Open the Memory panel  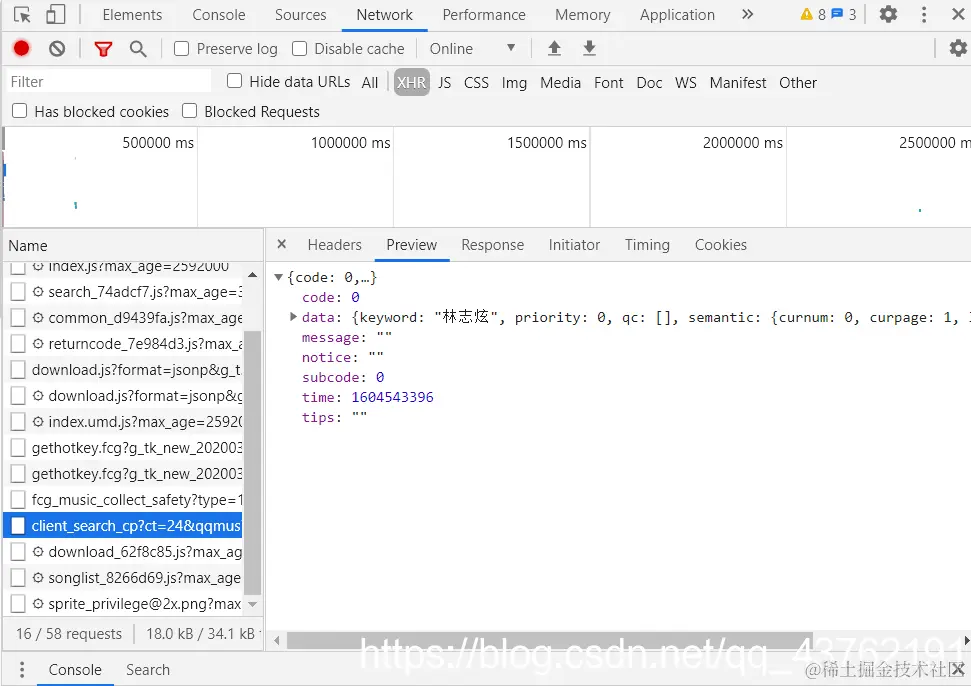point(582,15)
